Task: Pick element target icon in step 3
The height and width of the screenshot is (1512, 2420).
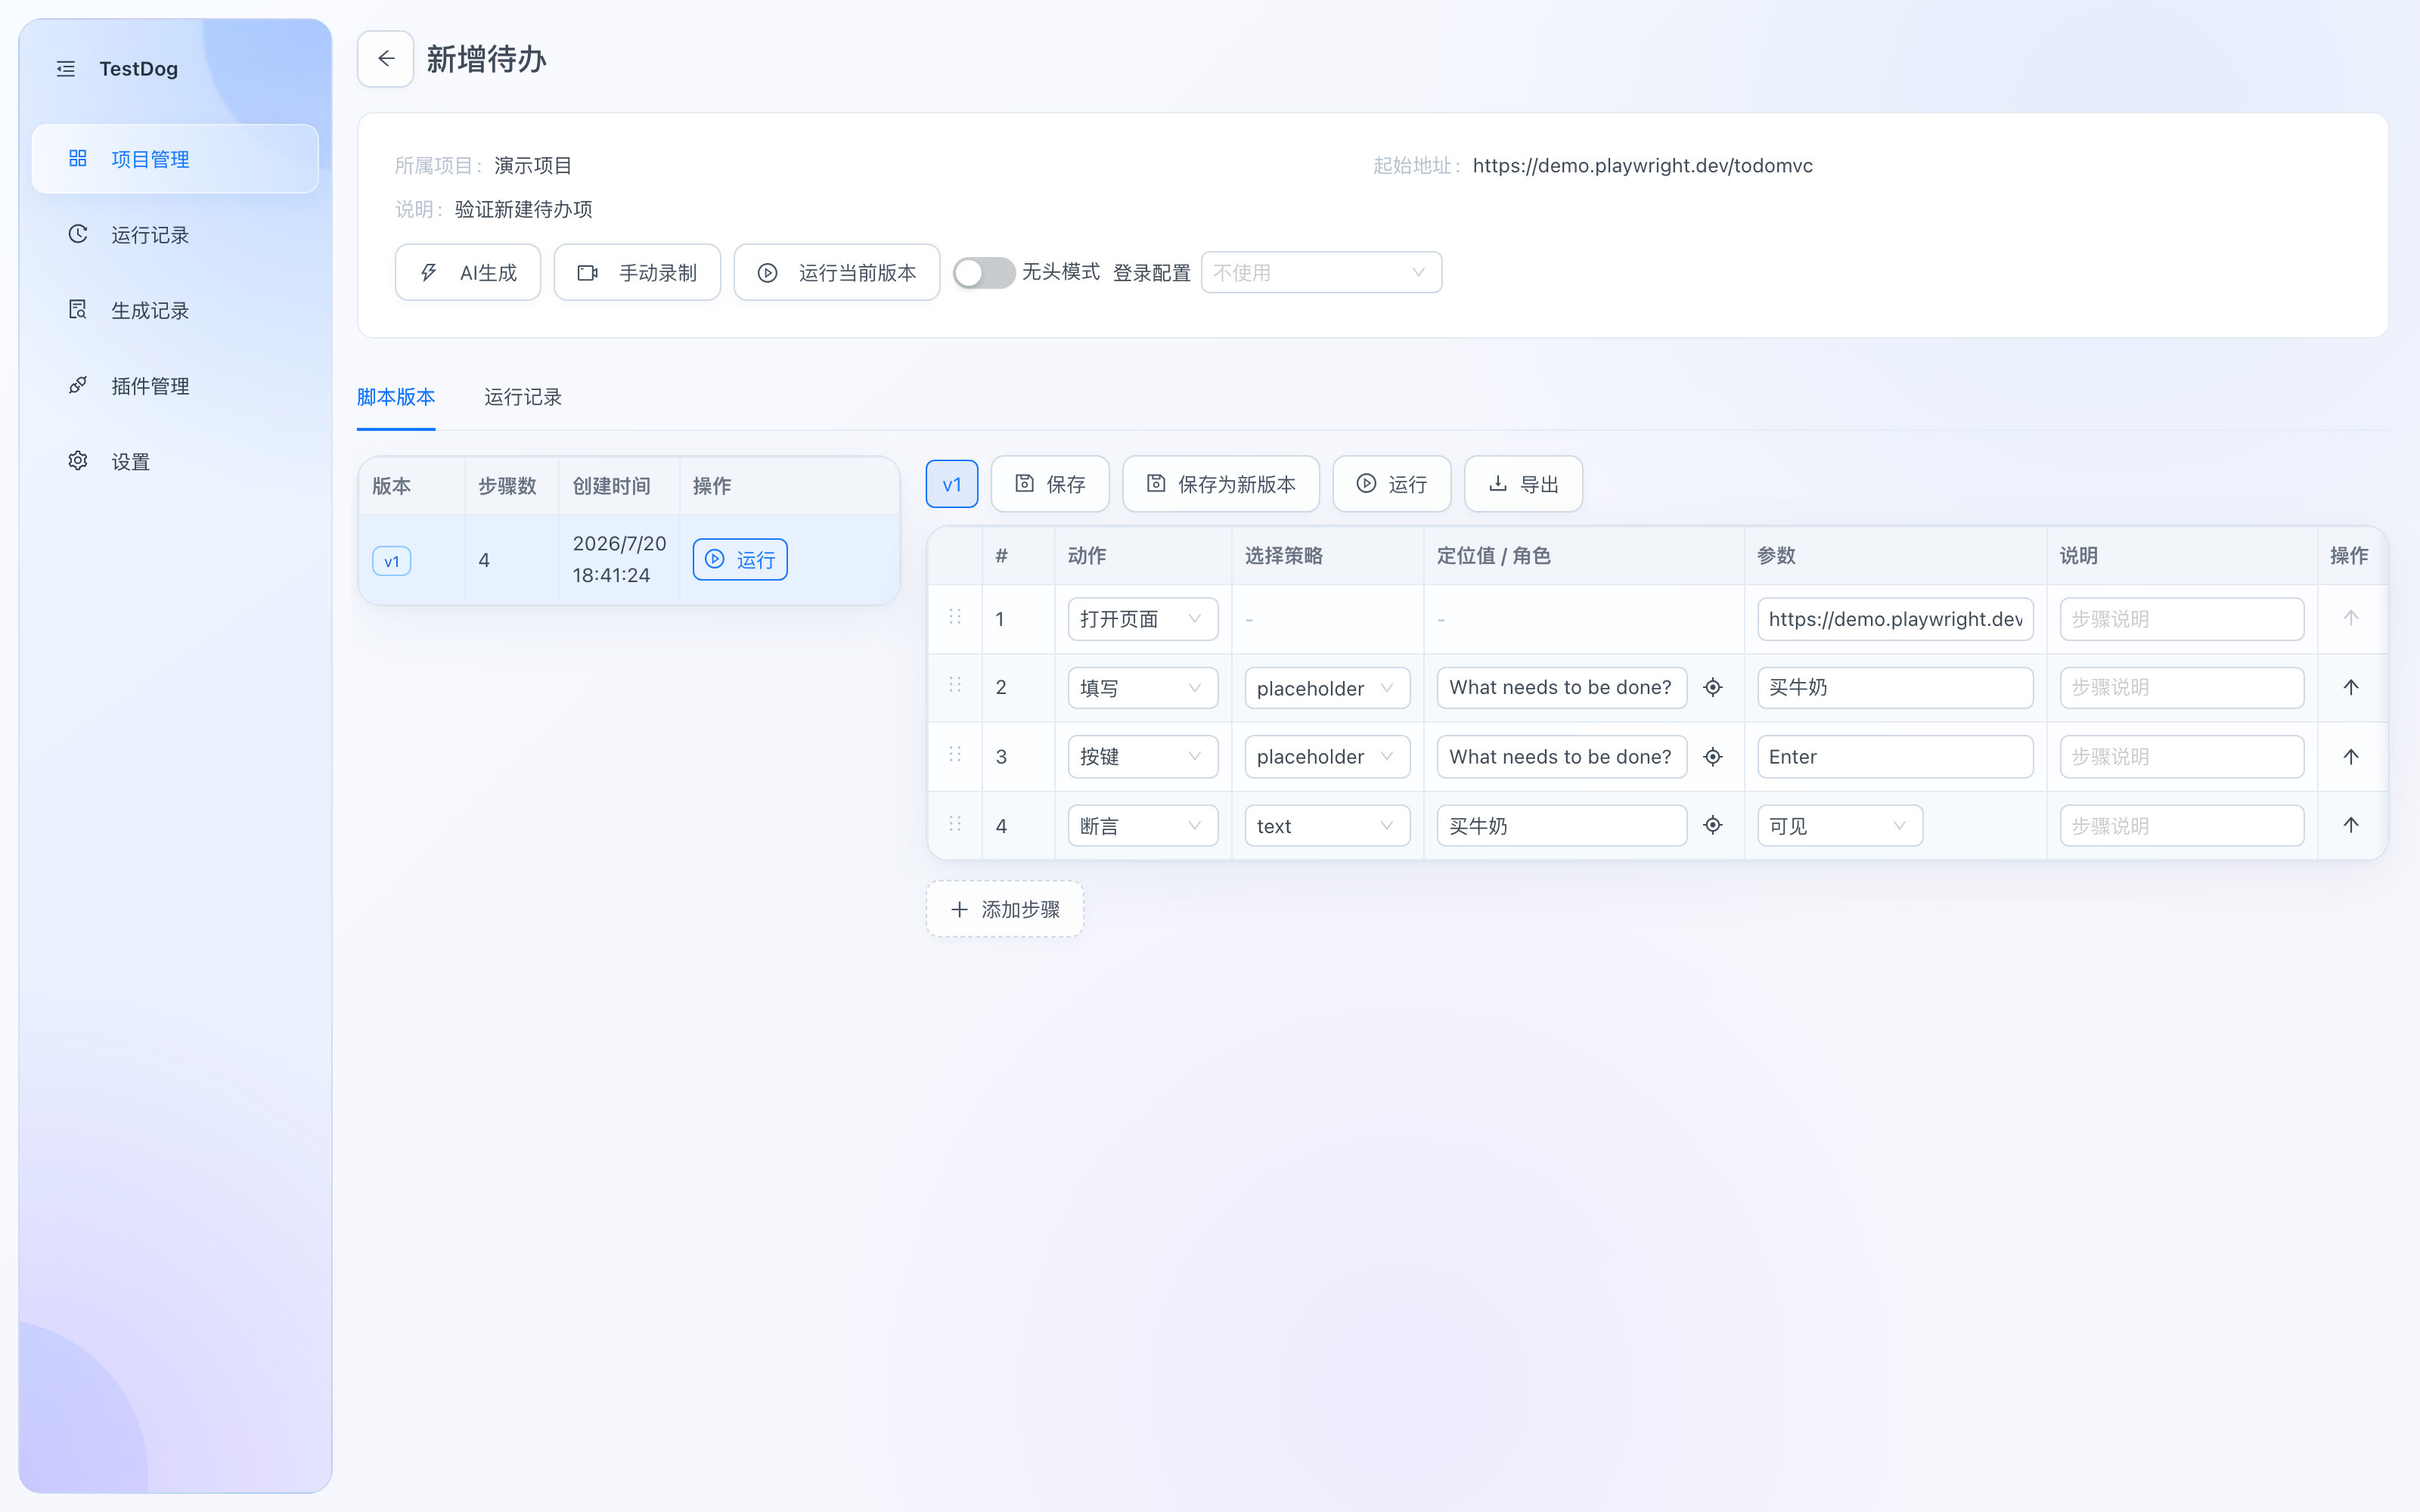Action: tap(1713, 757)
